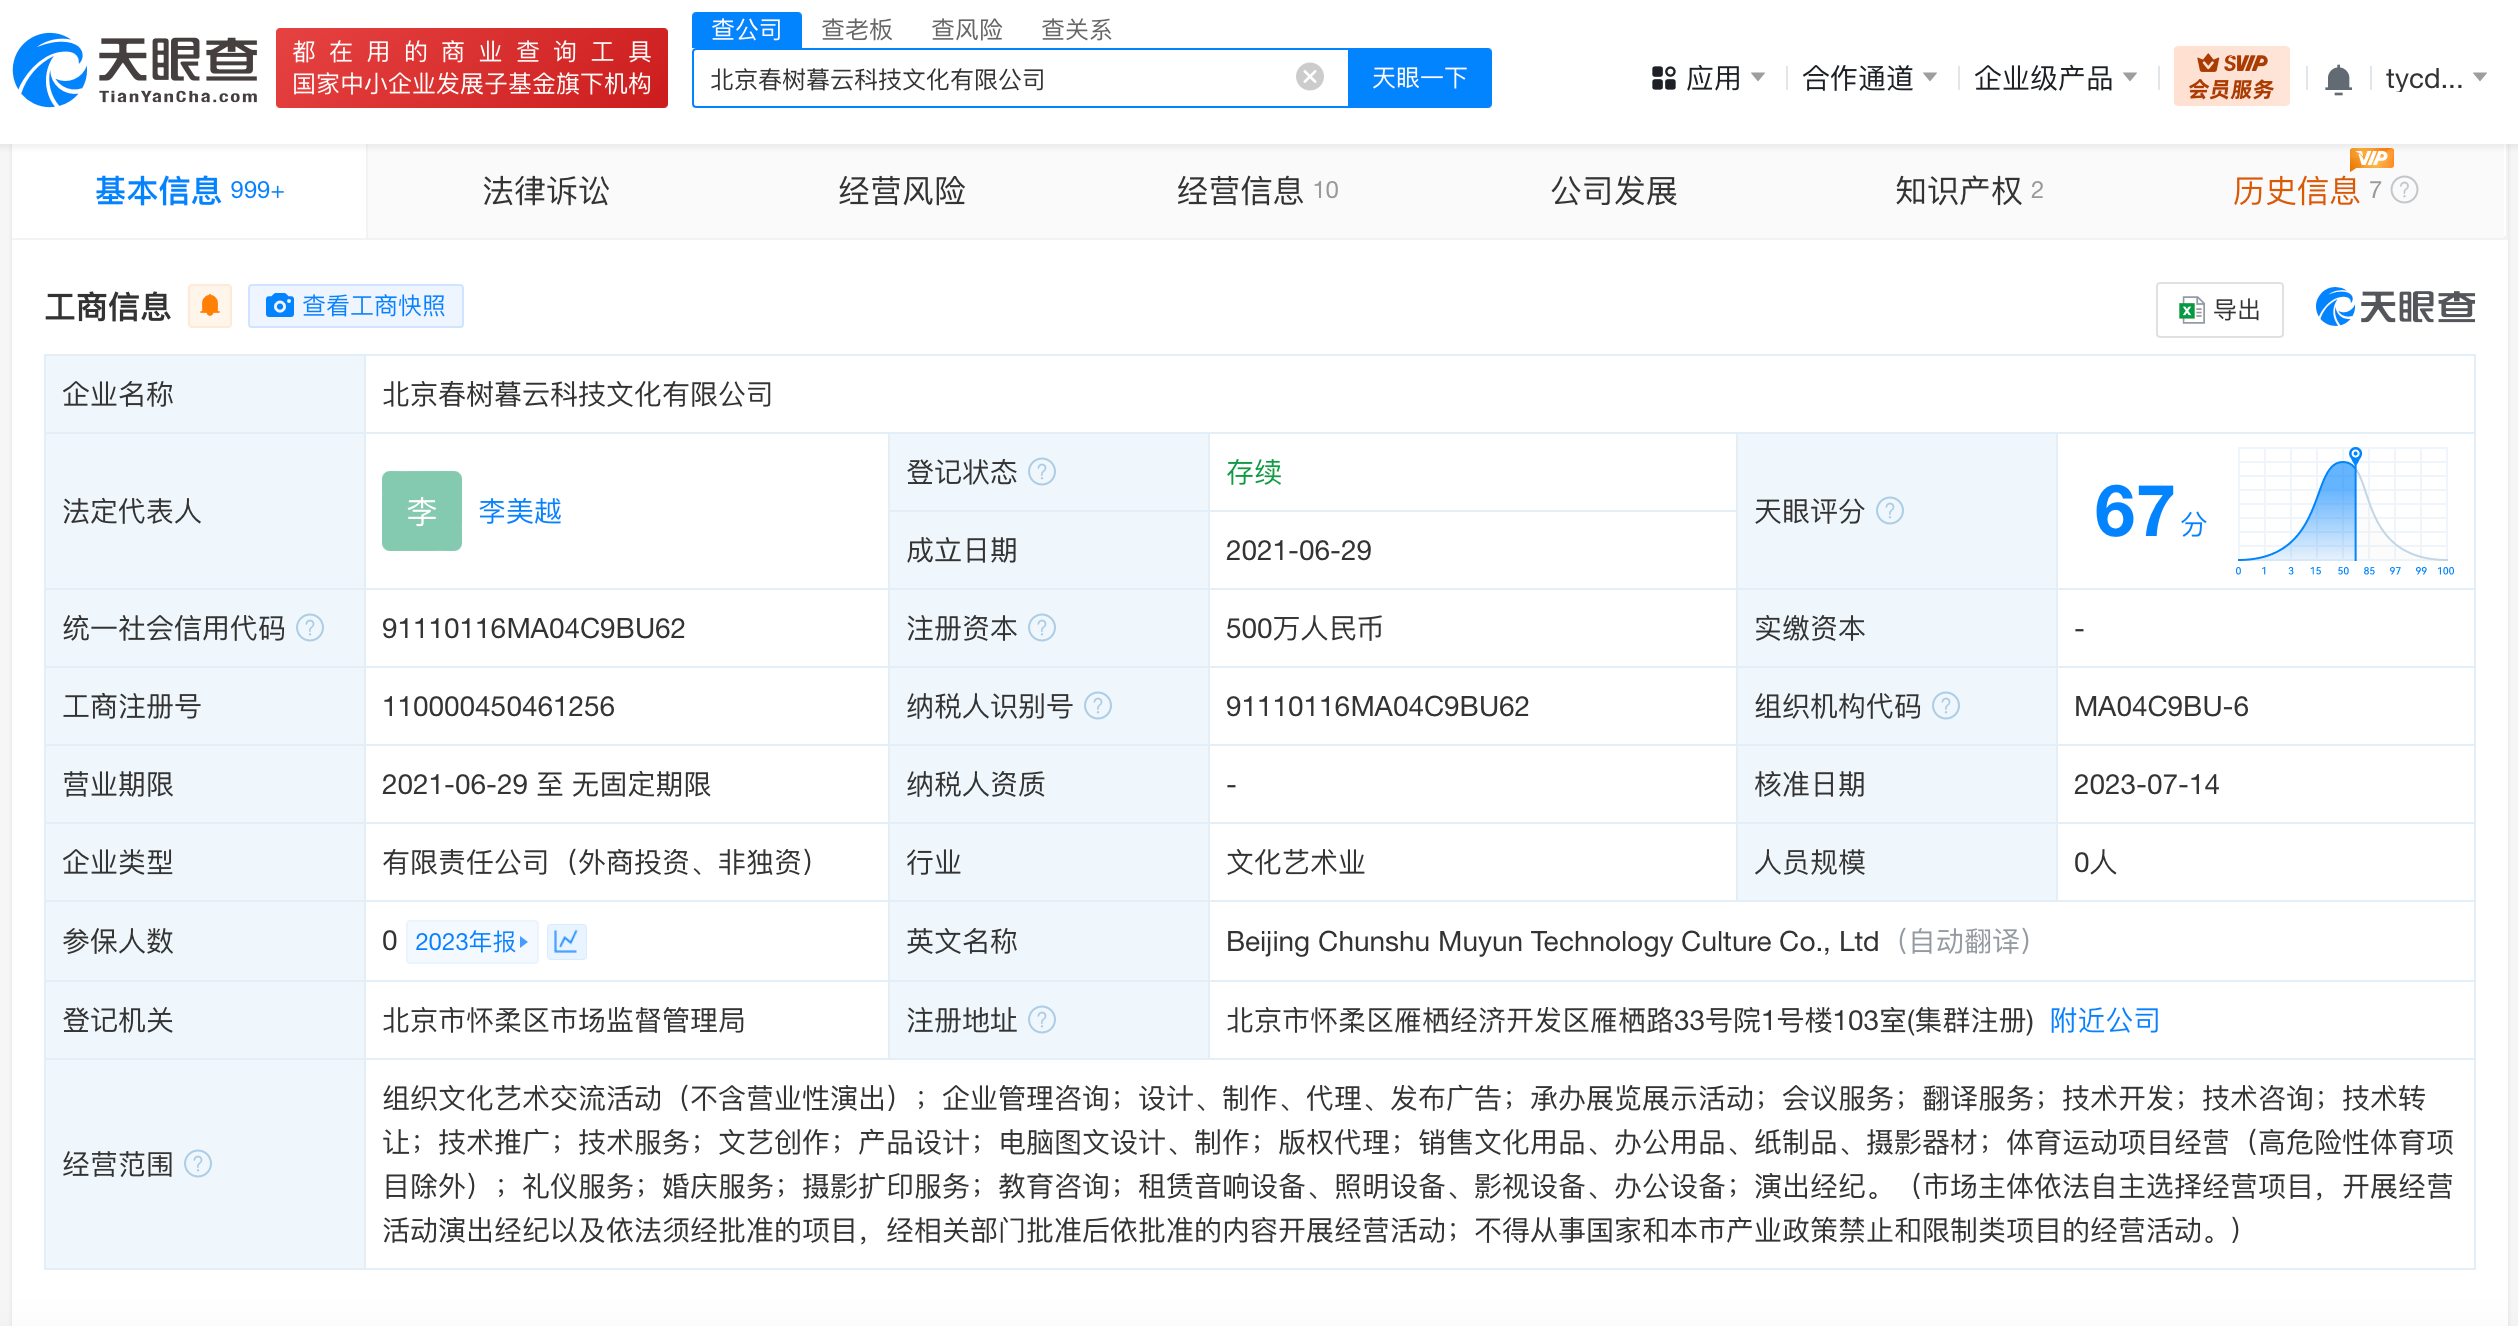Click the 天眼评分 distribution chart
This screenshot has height=1326, width=2518.
(x=2345, y=511)
